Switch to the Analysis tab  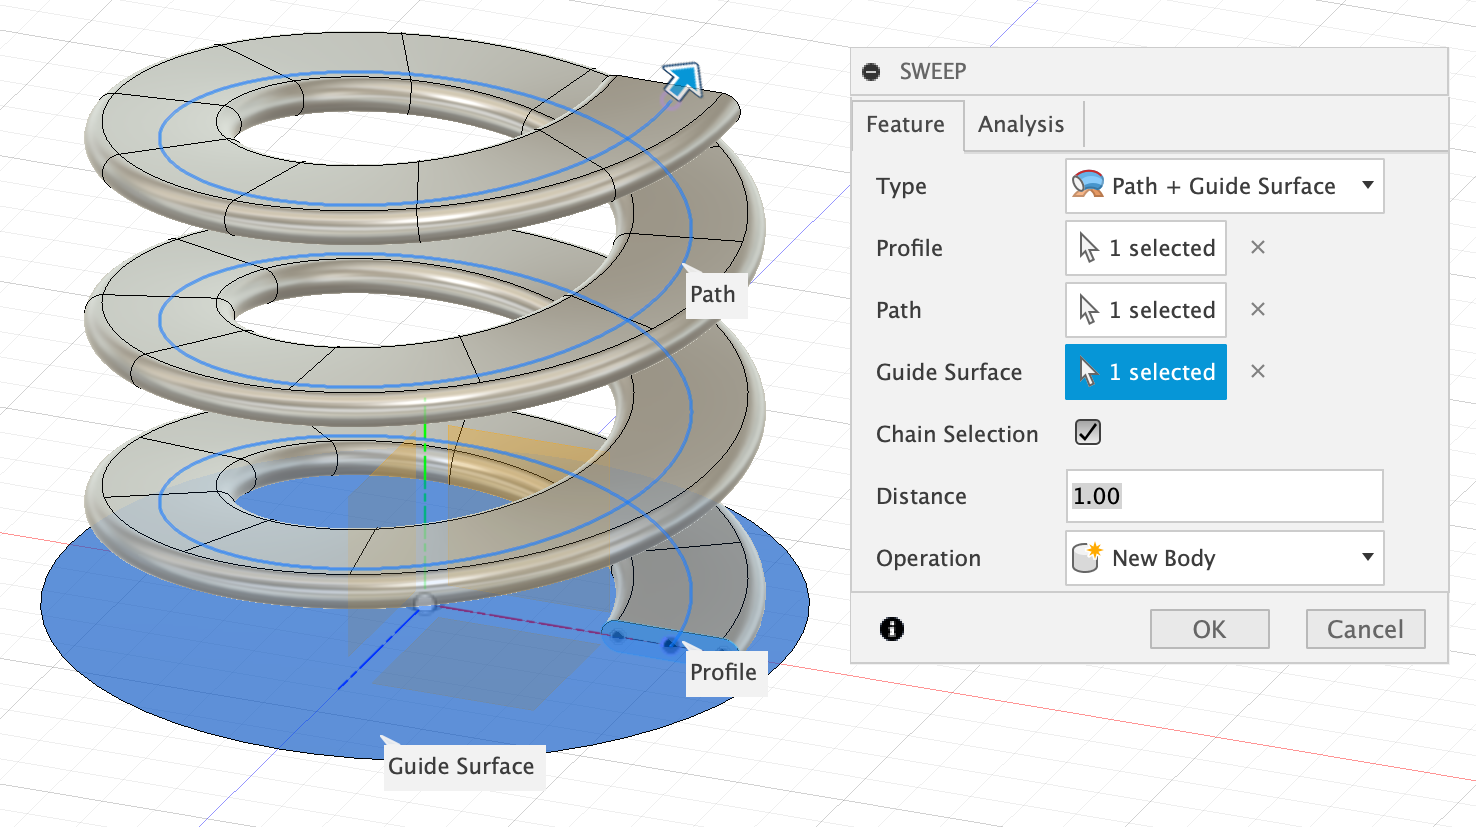(1021, 124)
